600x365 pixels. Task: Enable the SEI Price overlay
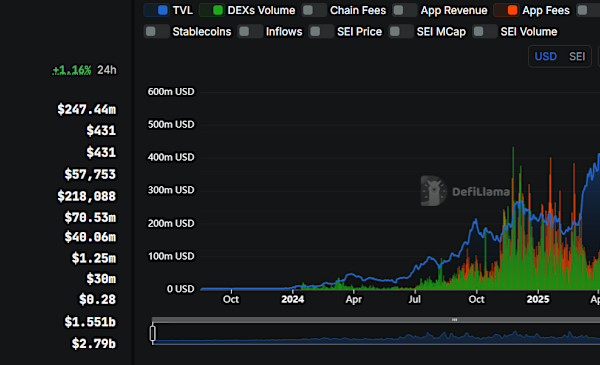point(321,31)
